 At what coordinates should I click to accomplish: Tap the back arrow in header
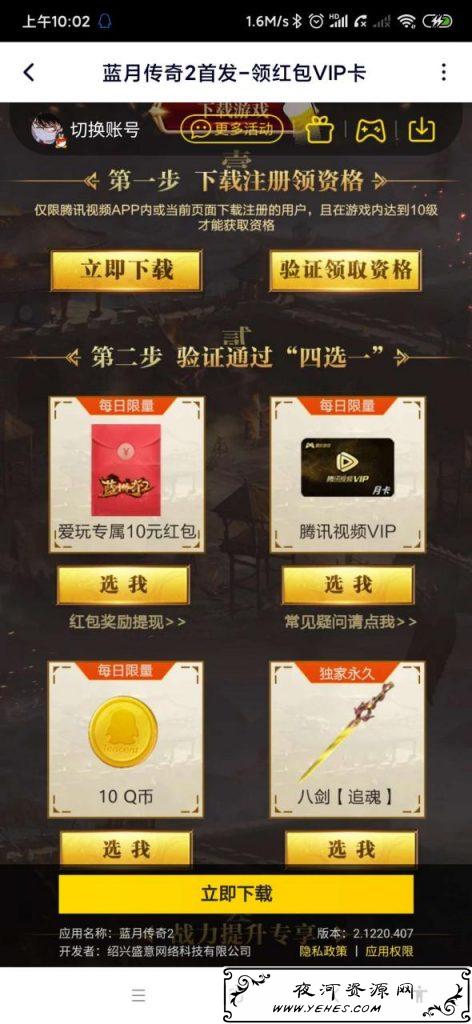[x=29, y=72]
